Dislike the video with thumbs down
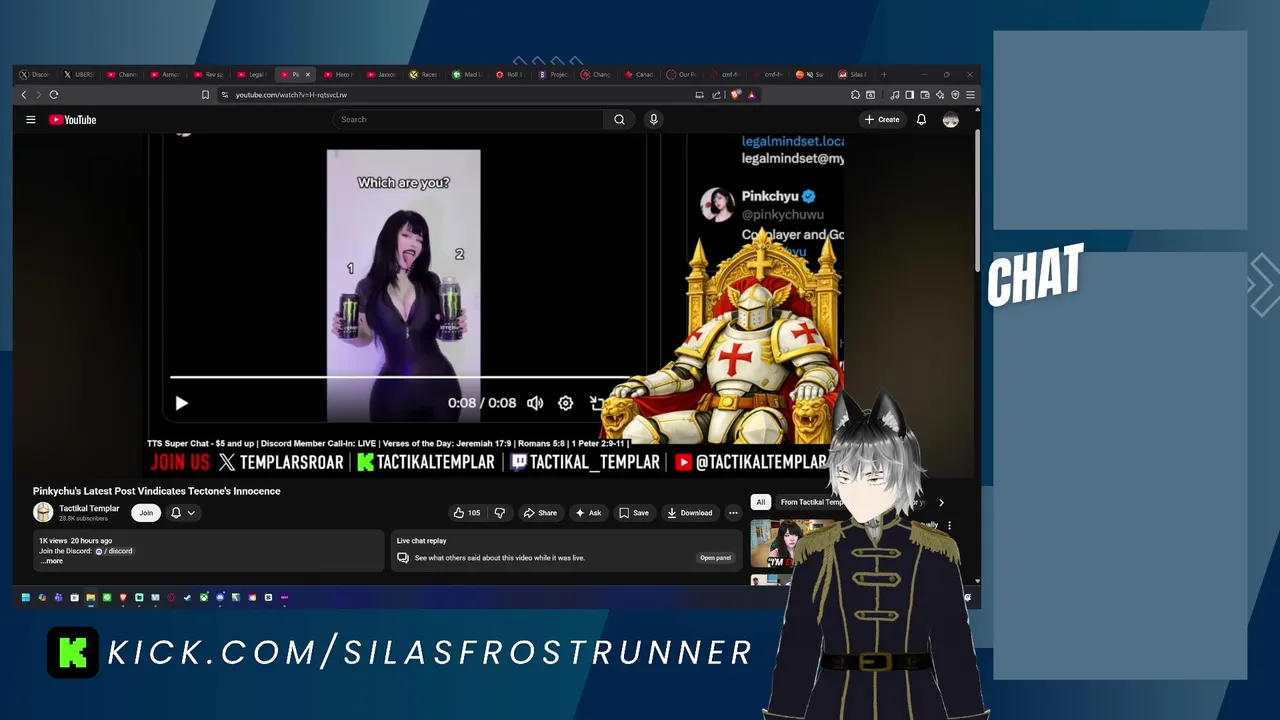This screenshot has height=720, width=1280. pyautogui.click(x=500, y=513)
